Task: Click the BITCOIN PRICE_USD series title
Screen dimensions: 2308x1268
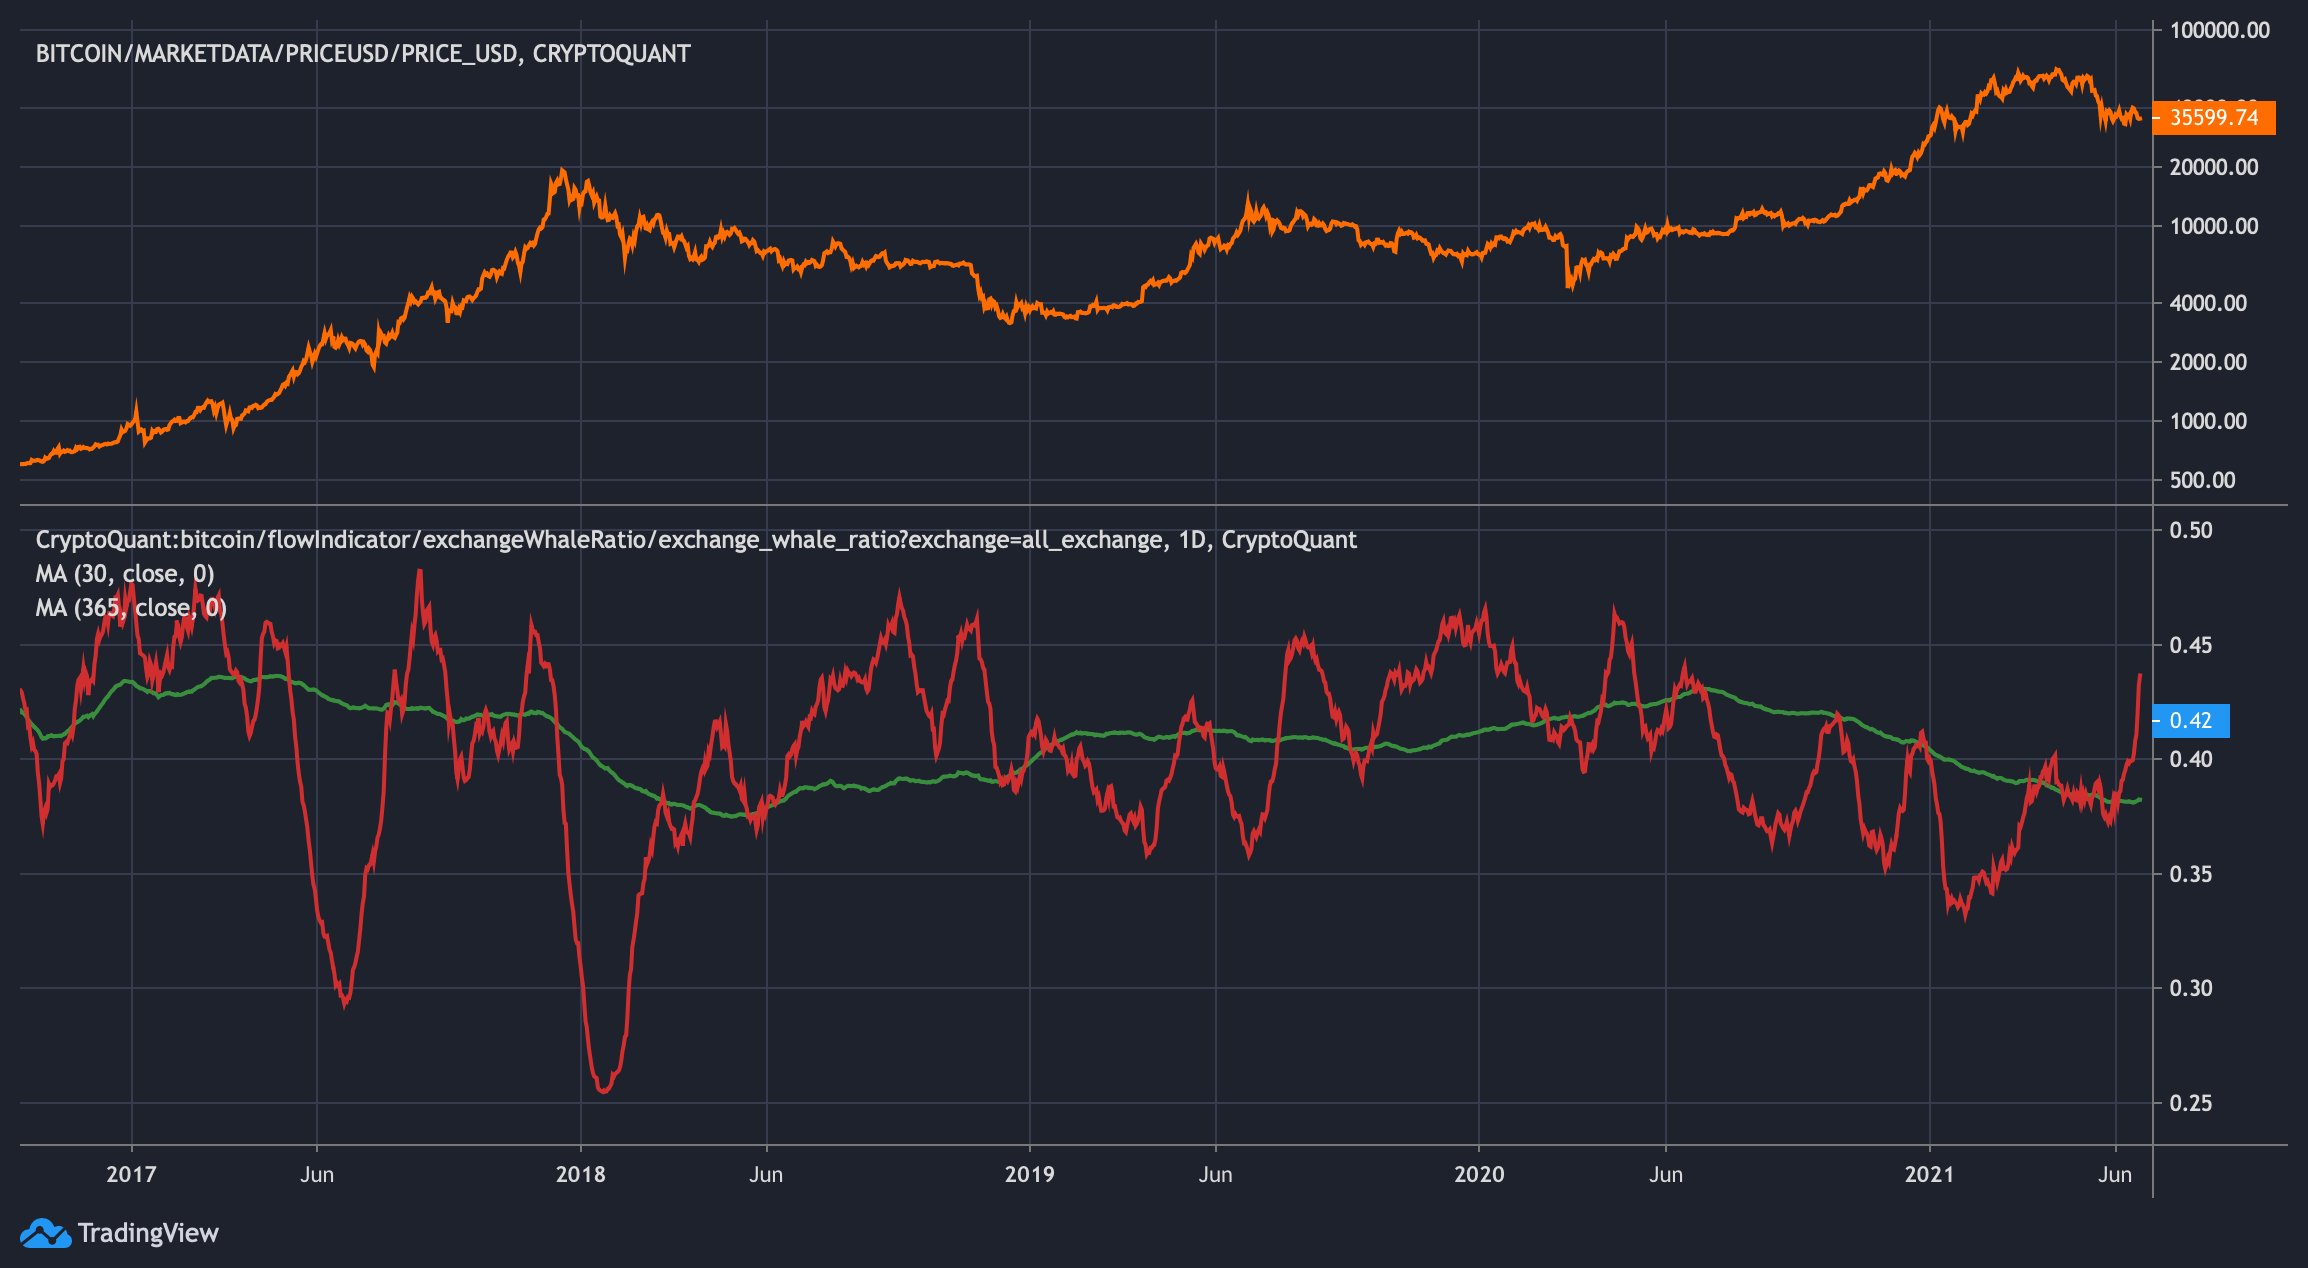Action: pos(363,54)
